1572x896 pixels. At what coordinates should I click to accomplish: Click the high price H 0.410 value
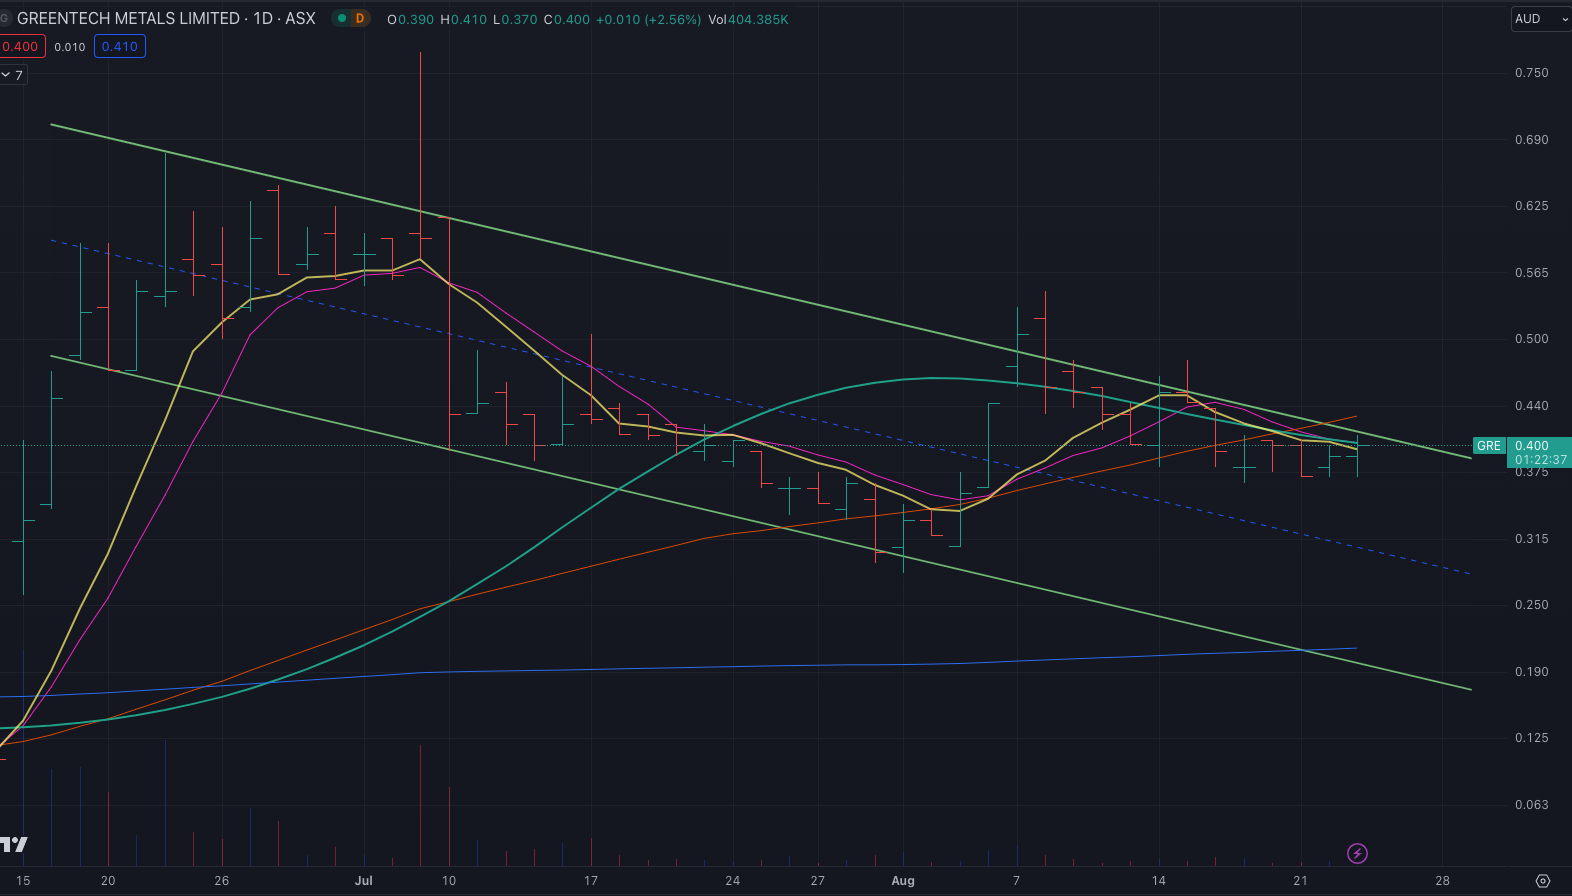click(463, 19)
